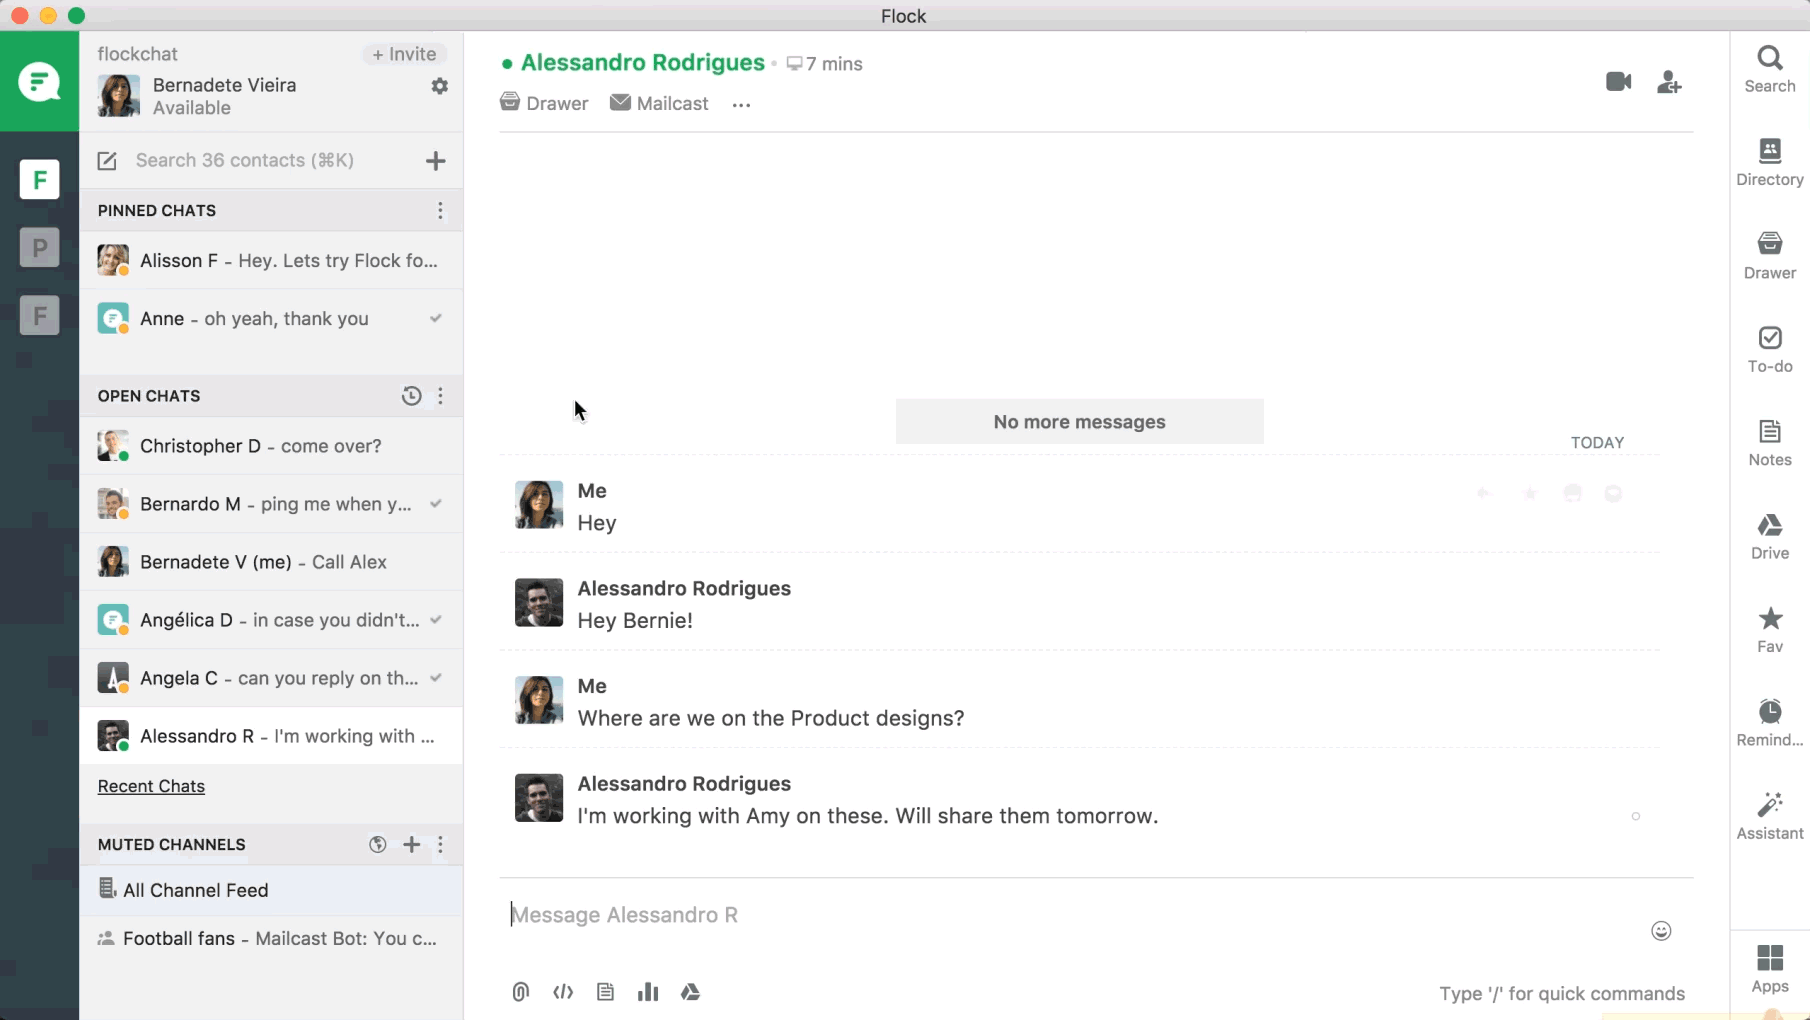Open the Drawer sidebar app

click(x=1769, y=256)
